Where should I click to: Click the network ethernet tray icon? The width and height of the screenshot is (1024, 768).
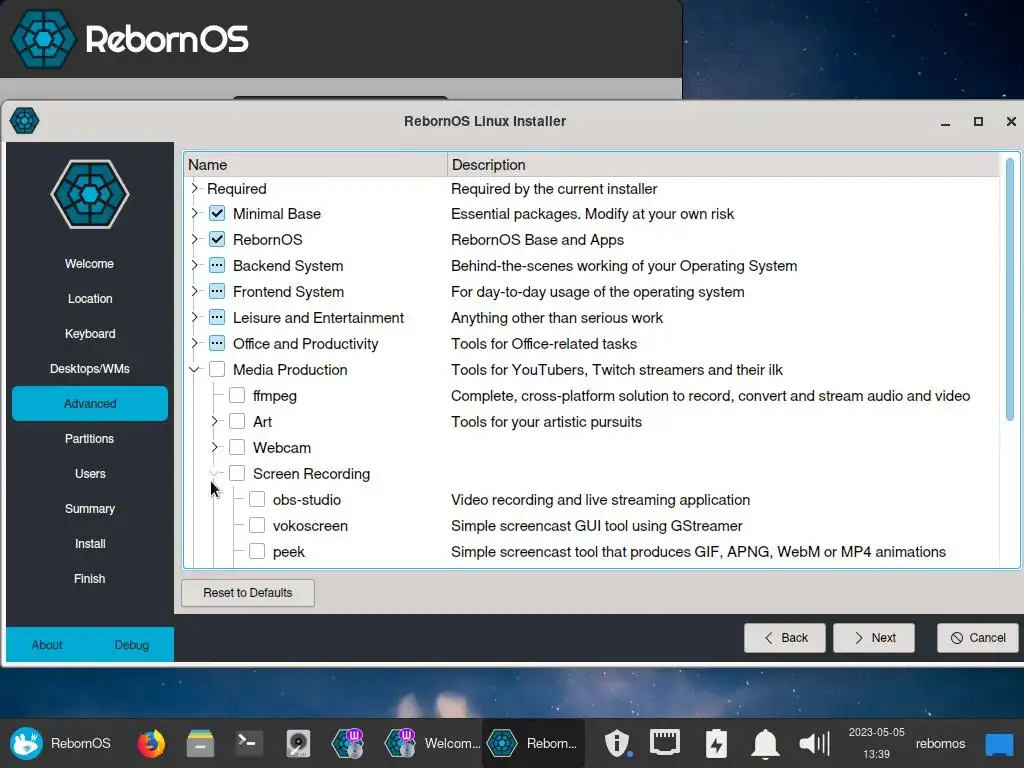pyautogui.click(x=665, y=743)
